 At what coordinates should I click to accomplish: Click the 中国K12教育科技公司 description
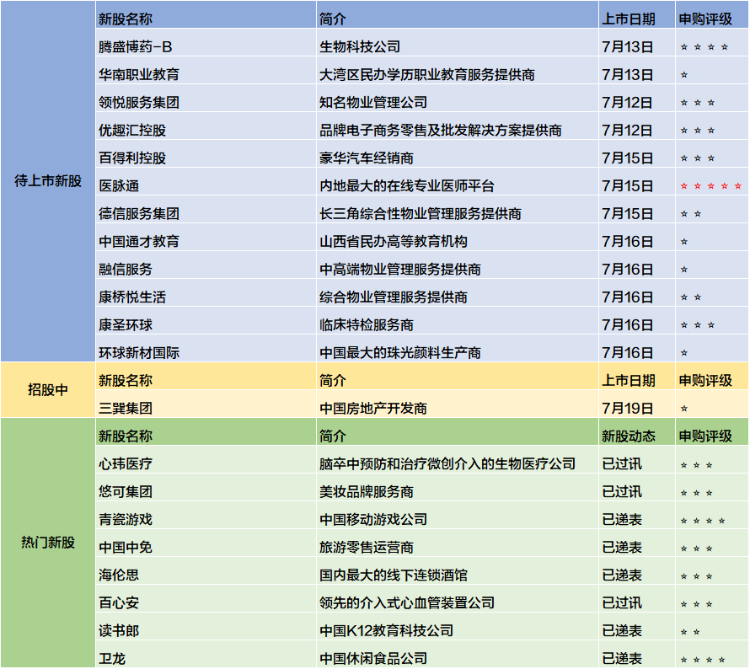tap(386, 630)
